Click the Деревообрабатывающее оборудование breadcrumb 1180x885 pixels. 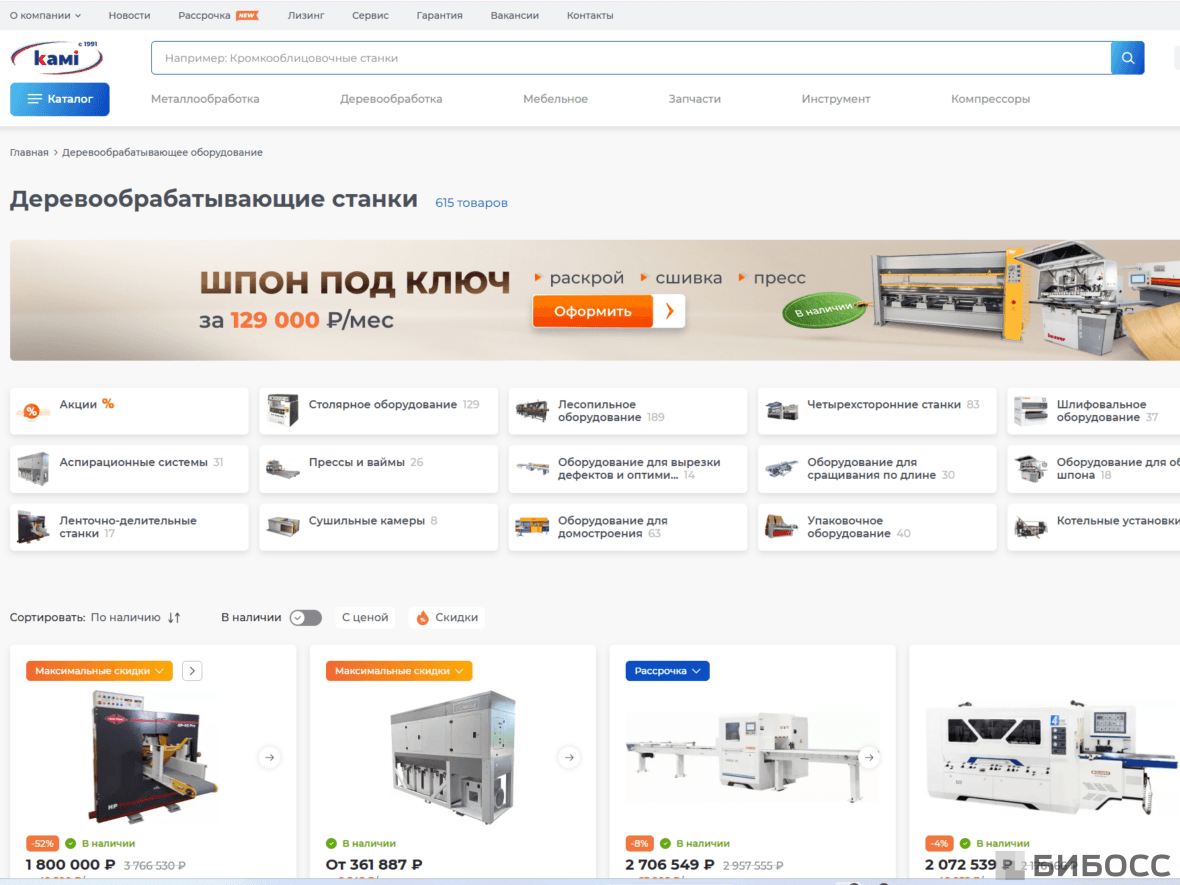(x=162, y=153)
